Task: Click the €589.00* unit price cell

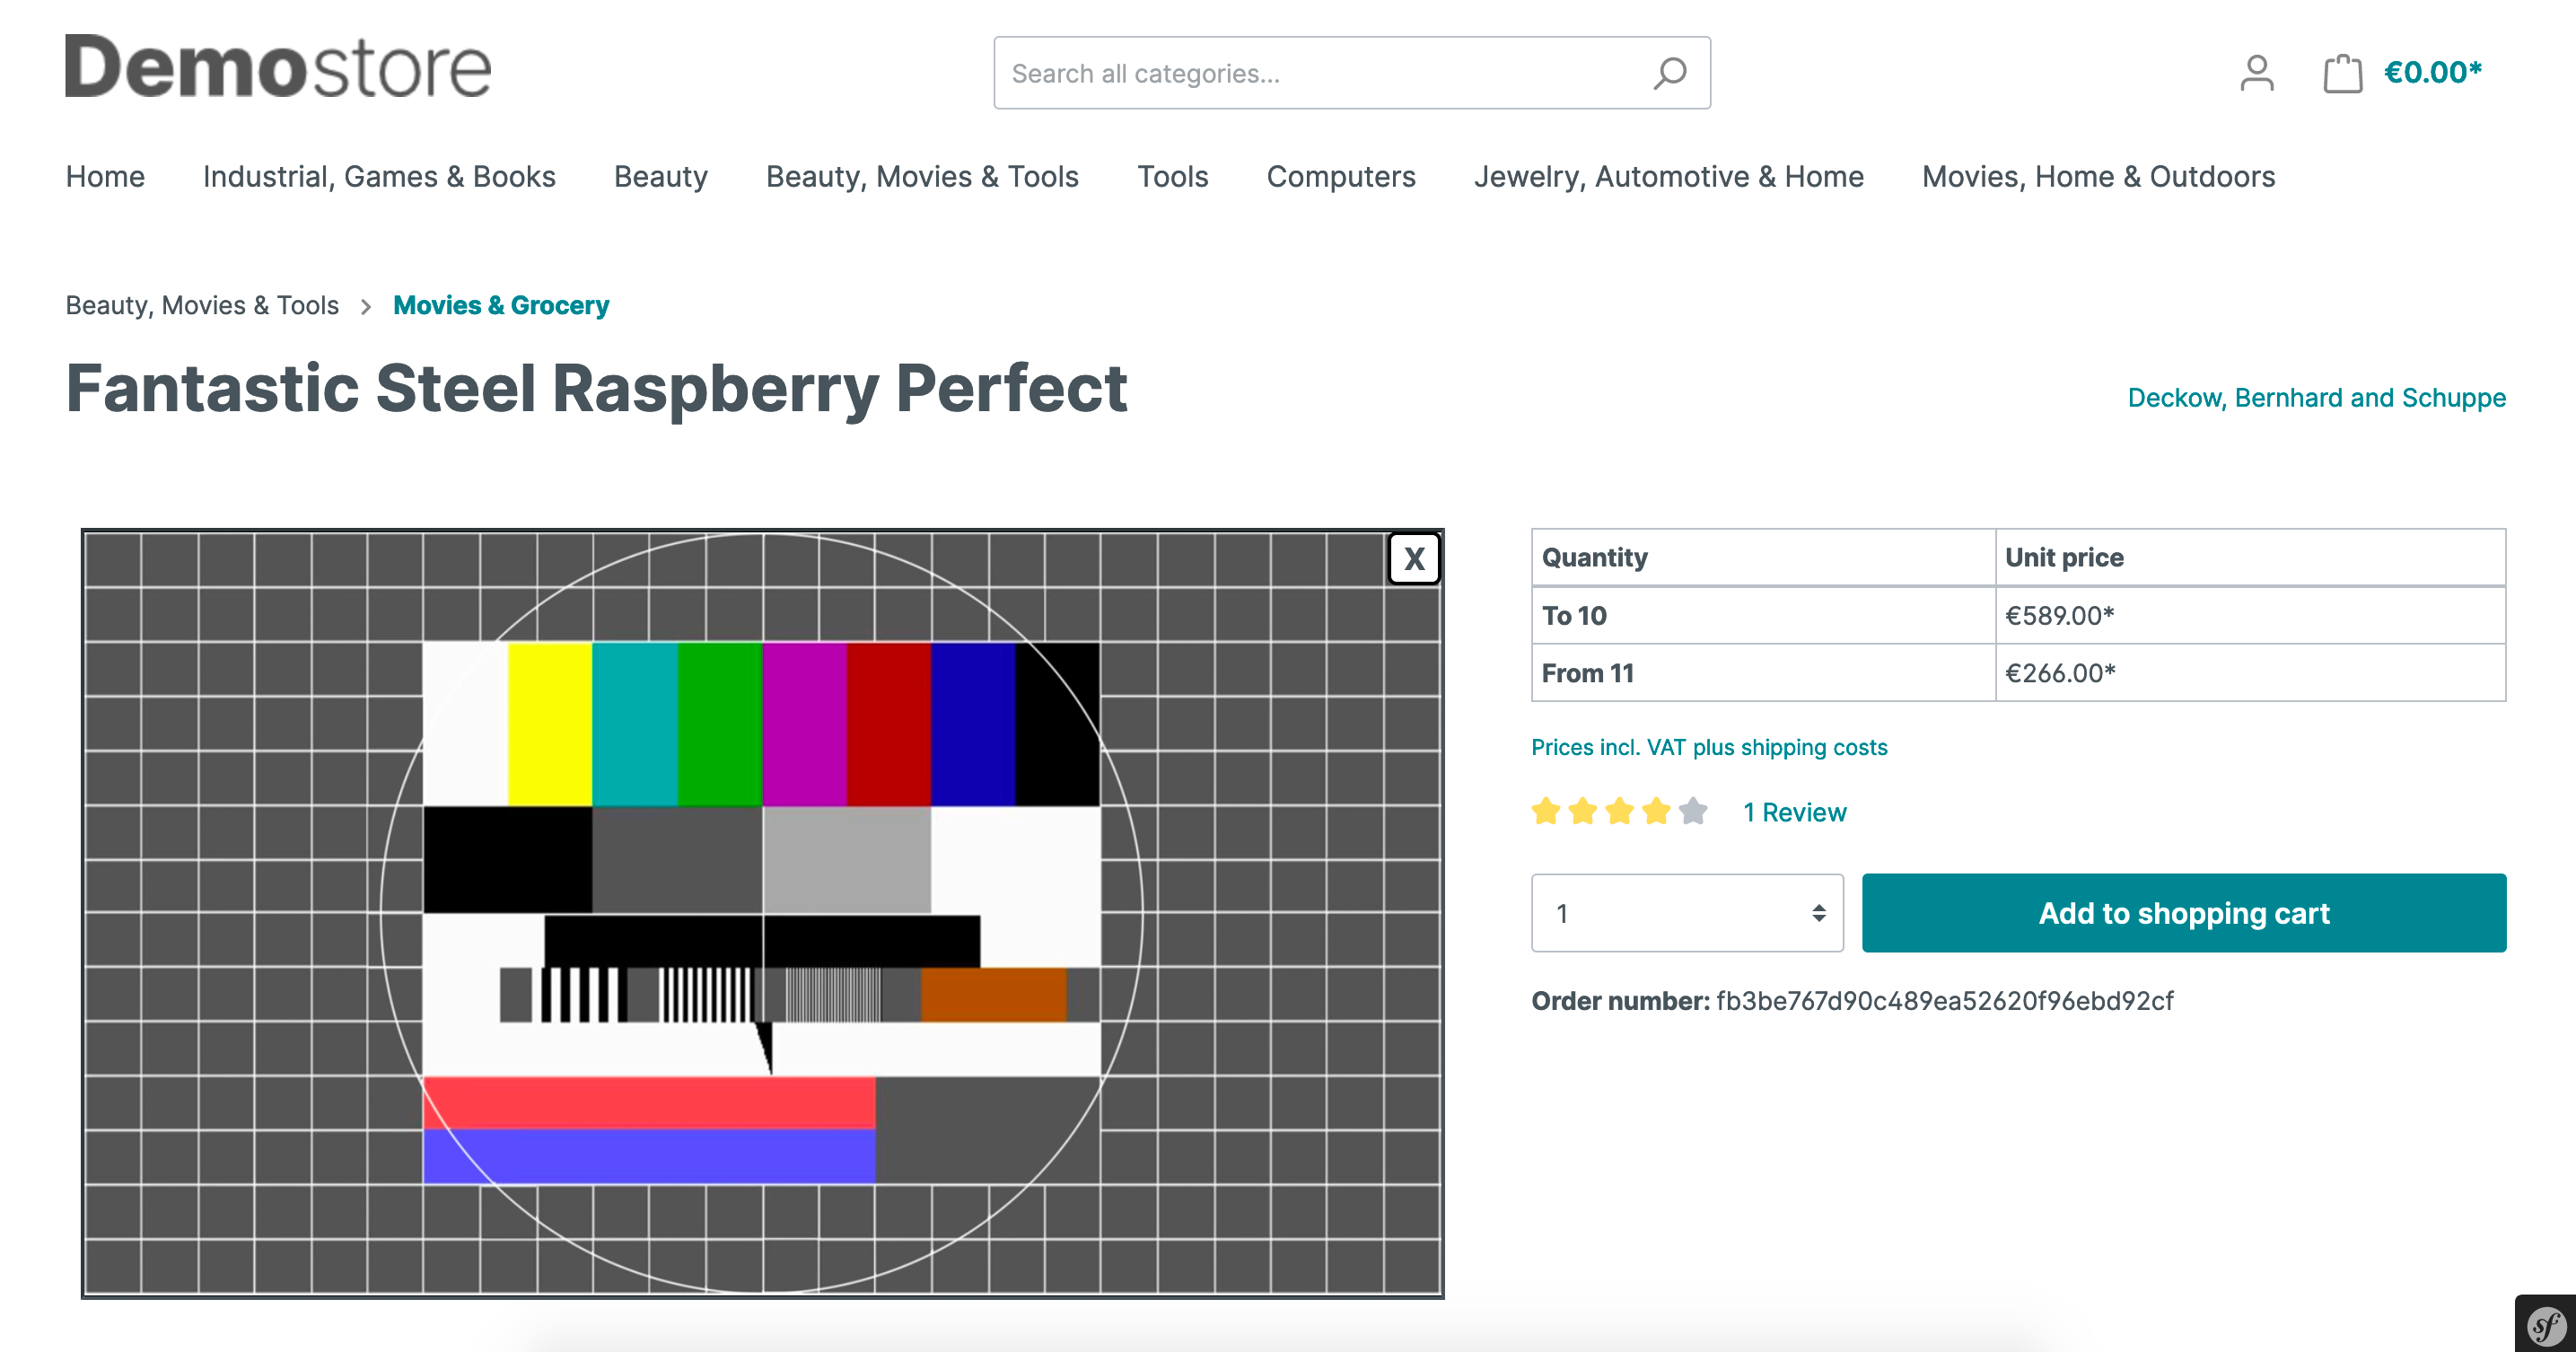Action: coord(2250,615)
